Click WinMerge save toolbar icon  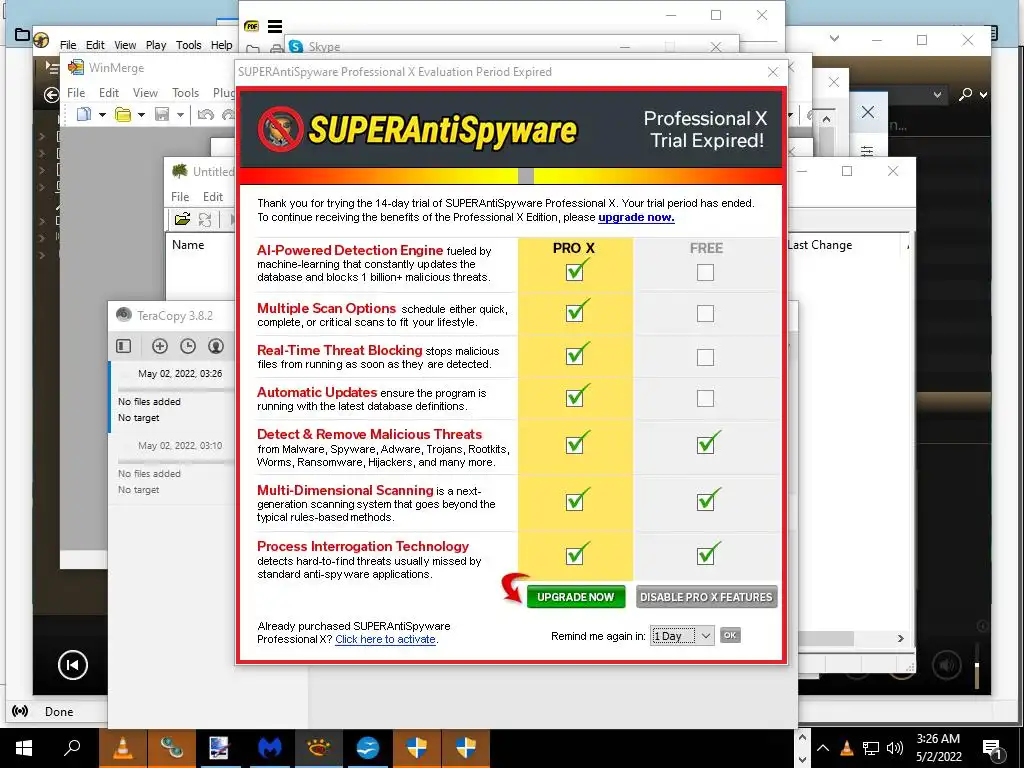(162, 114)
